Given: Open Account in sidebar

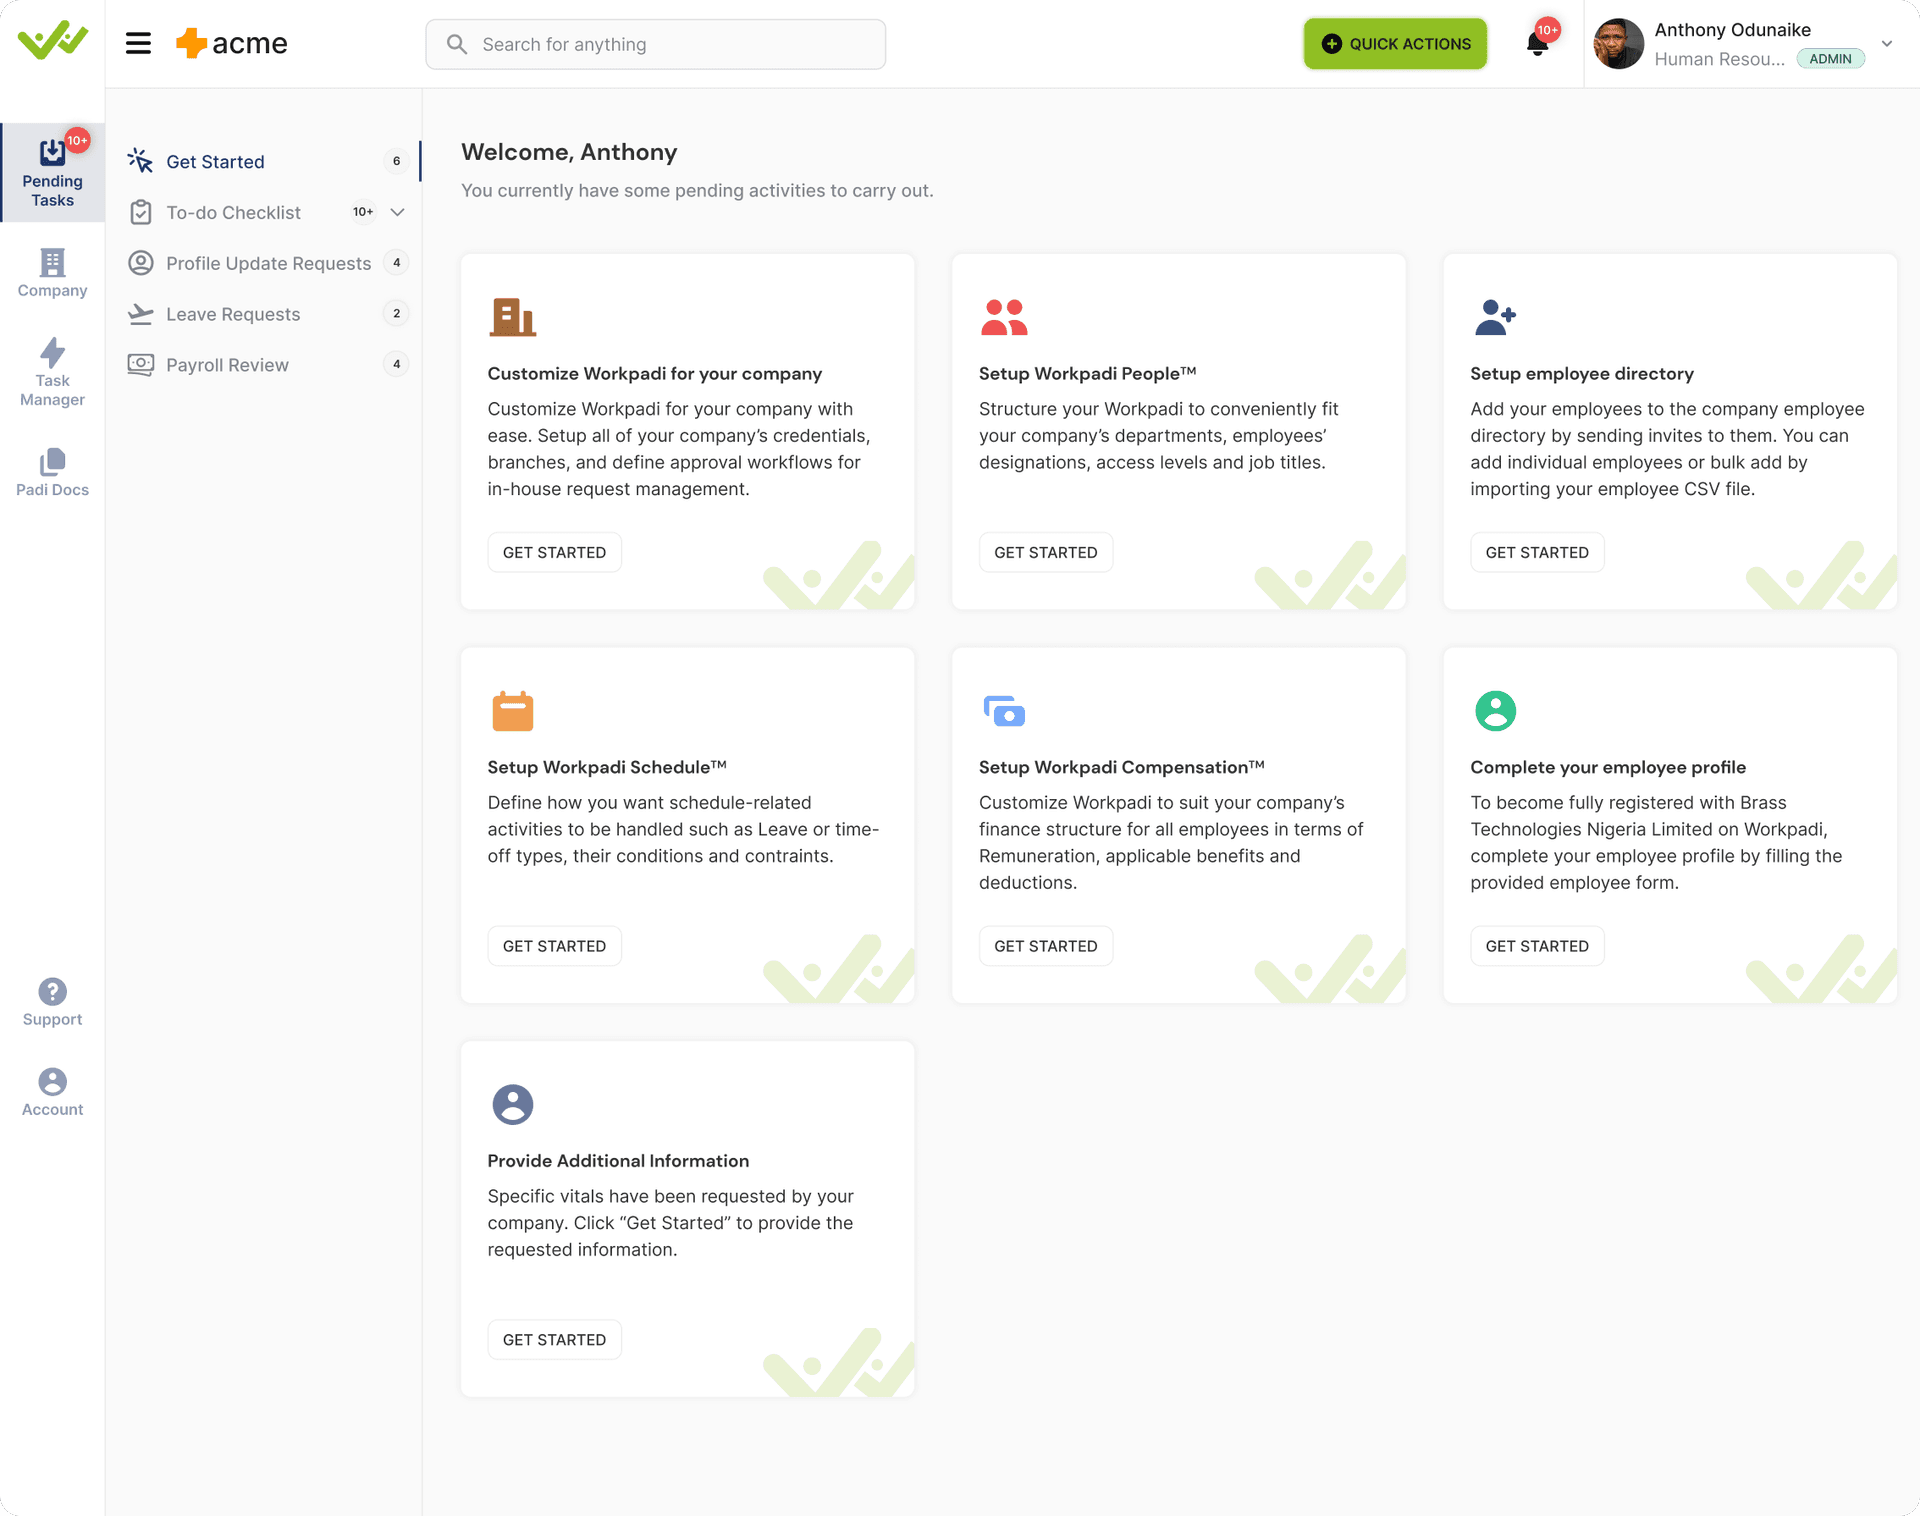Looking at the screenshot, I should tap(52, 1092).
